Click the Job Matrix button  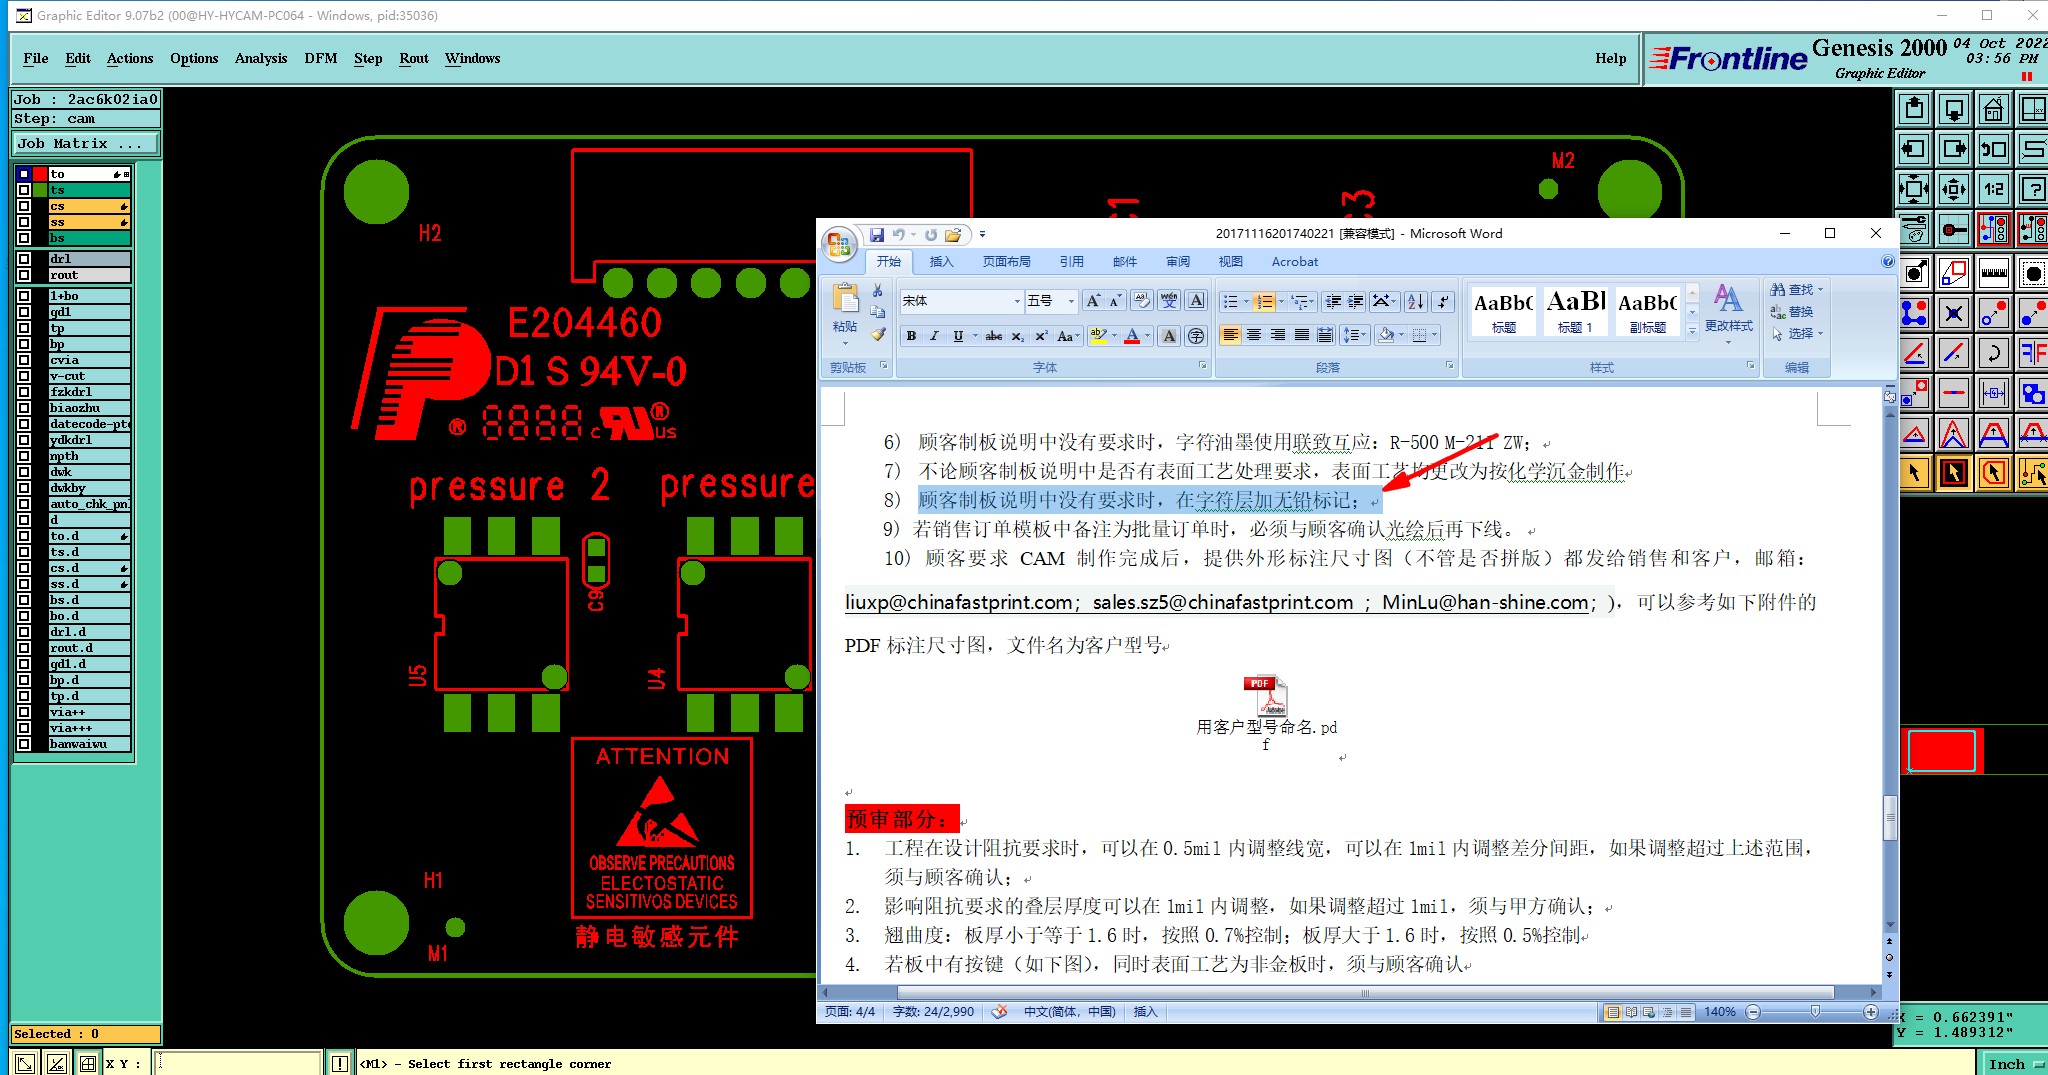click(x=85, y=144)
